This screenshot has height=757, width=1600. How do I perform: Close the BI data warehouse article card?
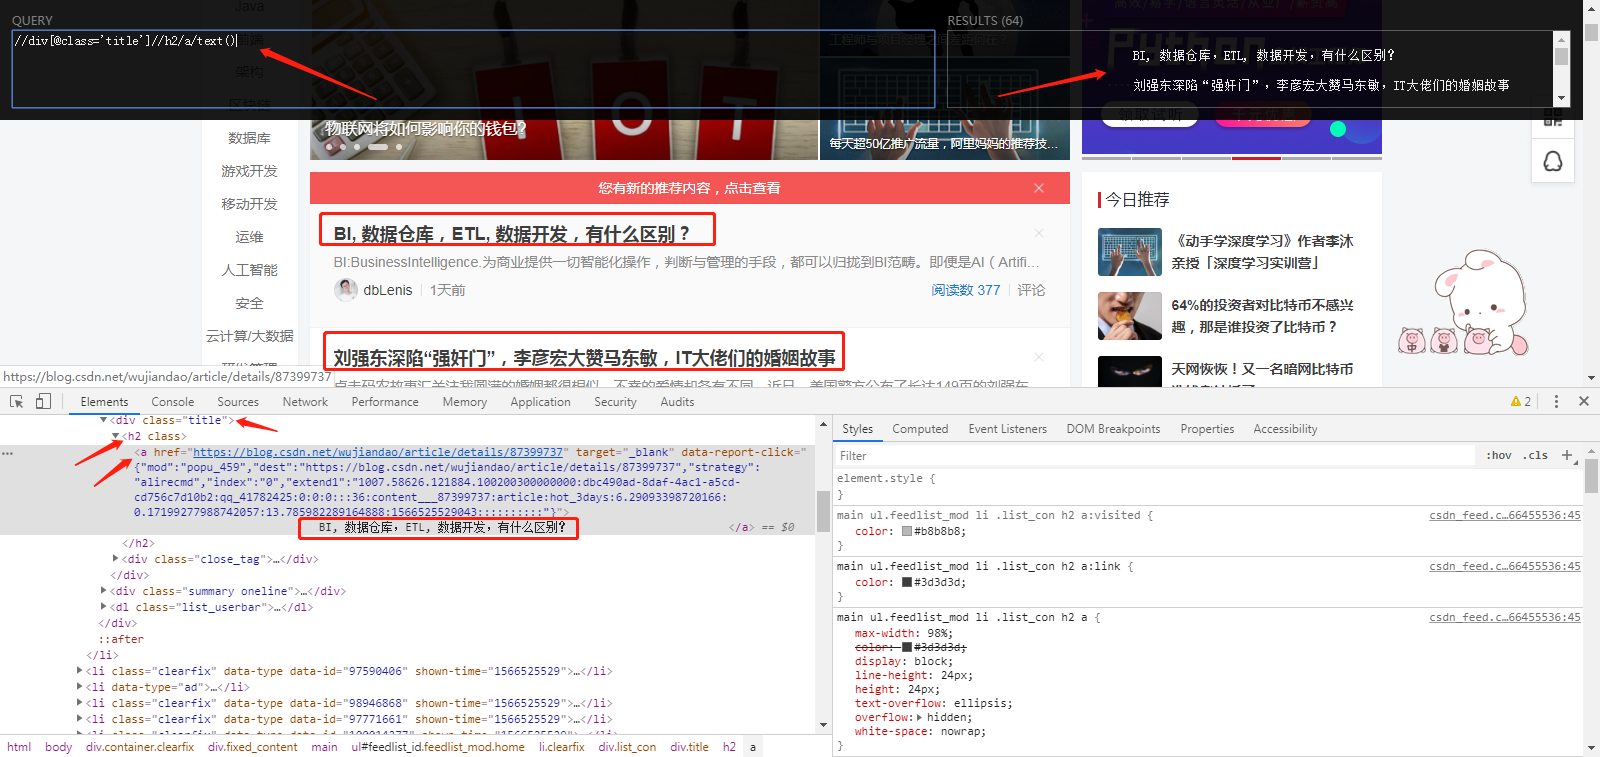1039,232
